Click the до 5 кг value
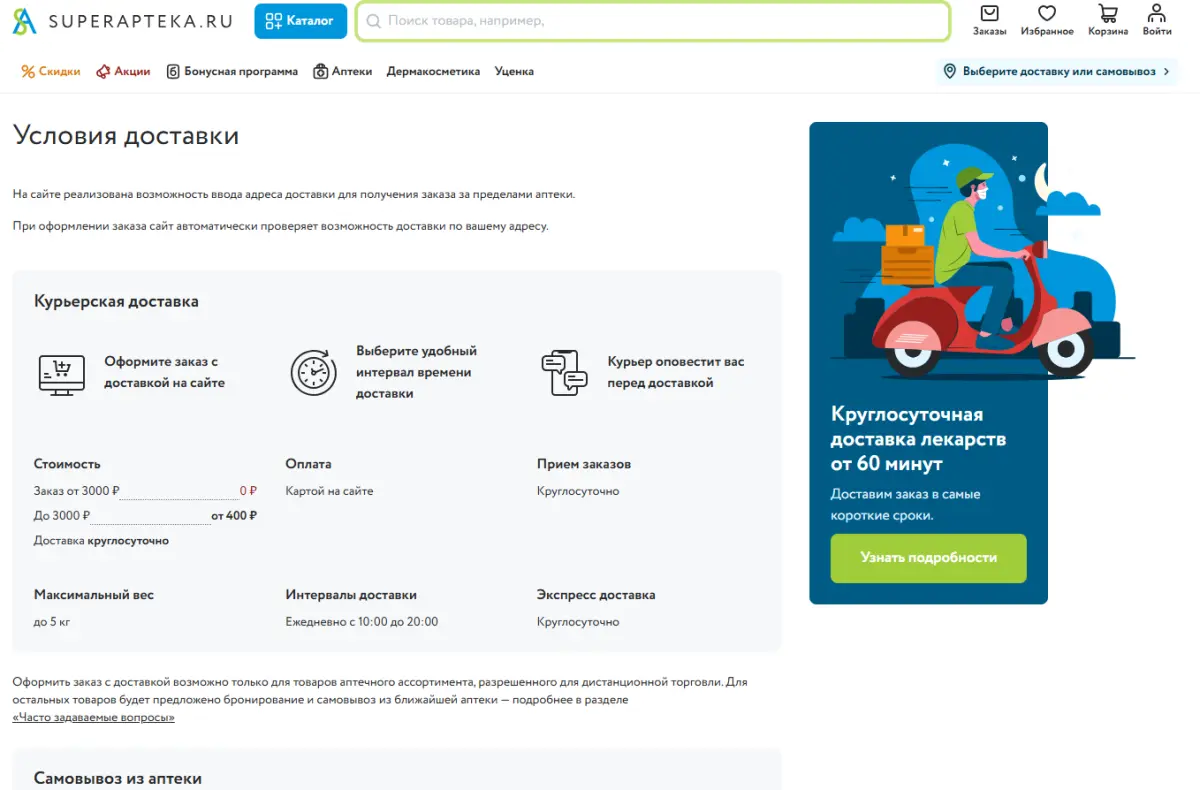 [x=52, y=622]
